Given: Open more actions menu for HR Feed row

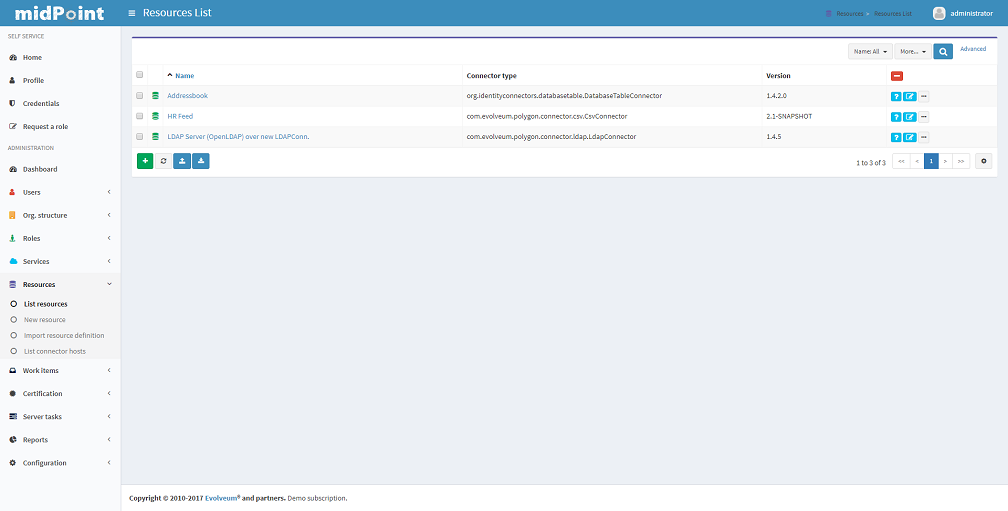Looking at the screenshot, I should [x=924, y=117].
